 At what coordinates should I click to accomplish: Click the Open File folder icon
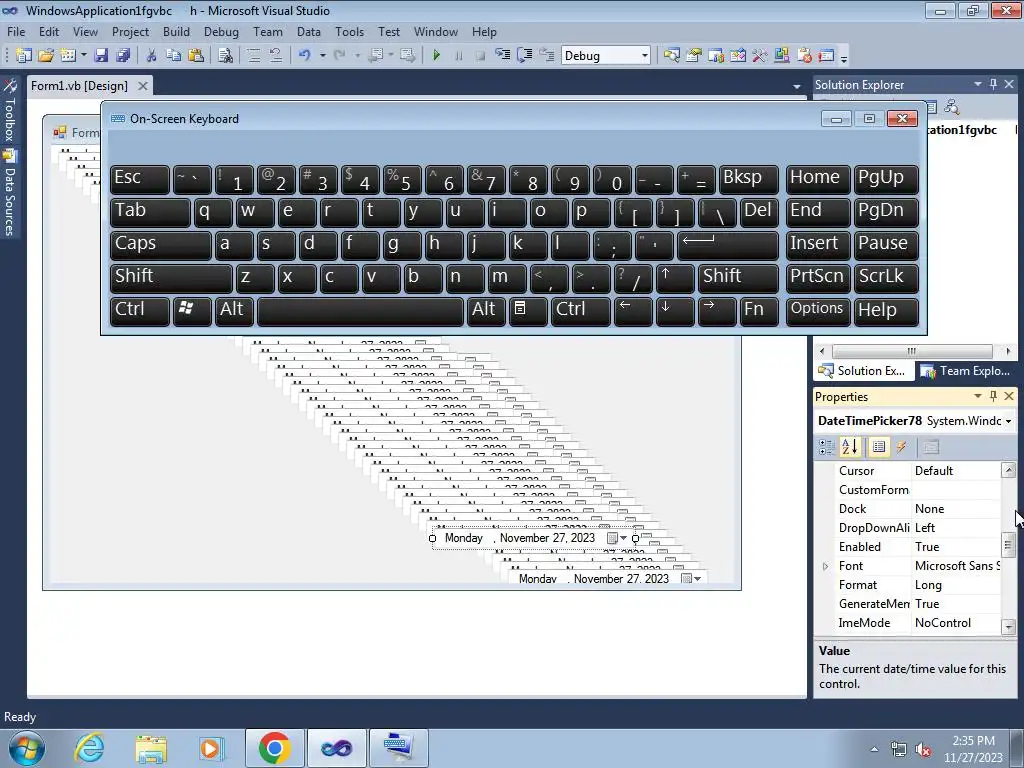pos(46,56)
